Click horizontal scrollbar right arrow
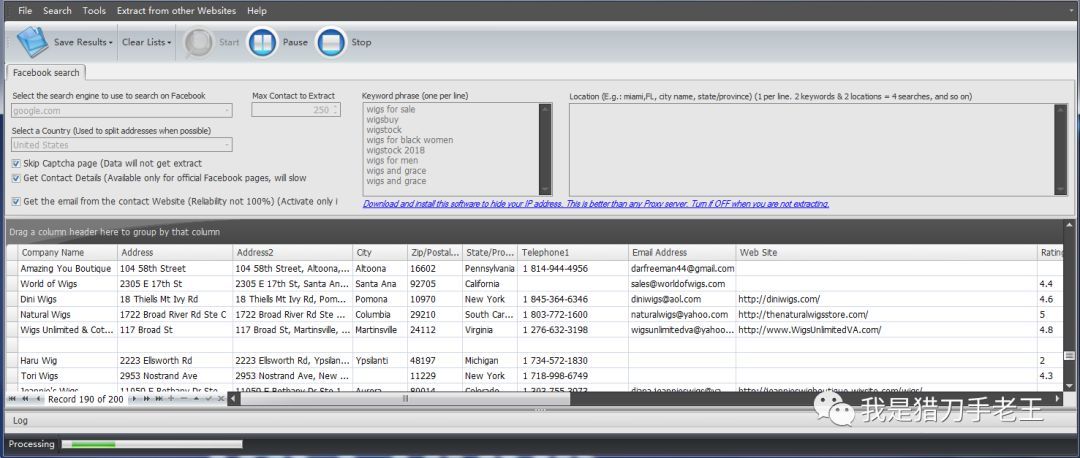The image size is (1080, 458). (x=1058, y=398)
